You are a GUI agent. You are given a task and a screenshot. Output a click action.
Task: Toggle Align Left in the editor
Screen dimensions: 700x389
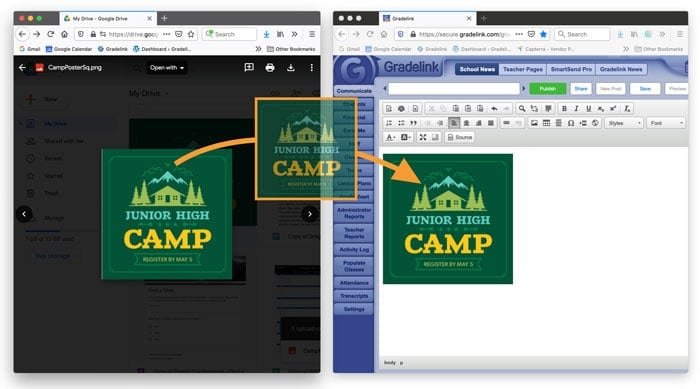point(454,123)
